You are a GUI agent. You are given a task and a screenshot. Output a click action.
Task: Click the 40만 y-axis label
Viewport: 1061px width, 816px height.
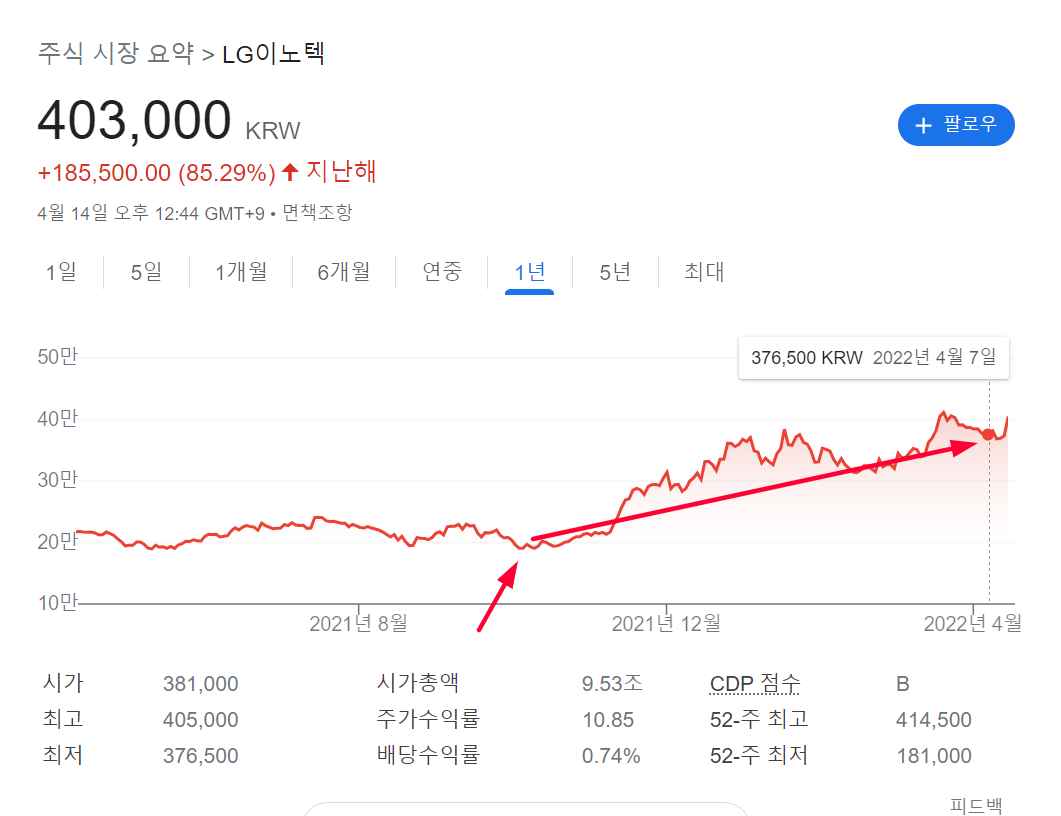(x=58, y=418)
